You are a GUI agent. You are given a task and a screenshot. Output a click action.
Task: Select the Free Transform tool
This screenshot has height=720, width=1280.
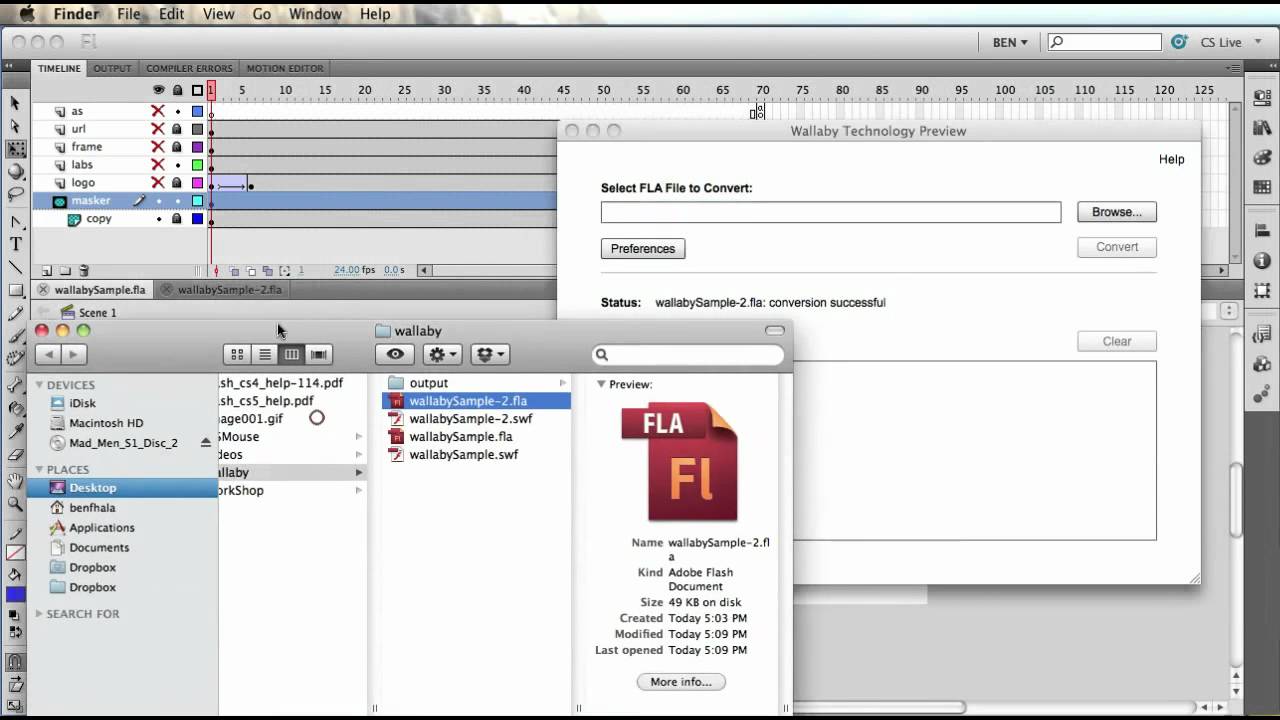[15, 149]
